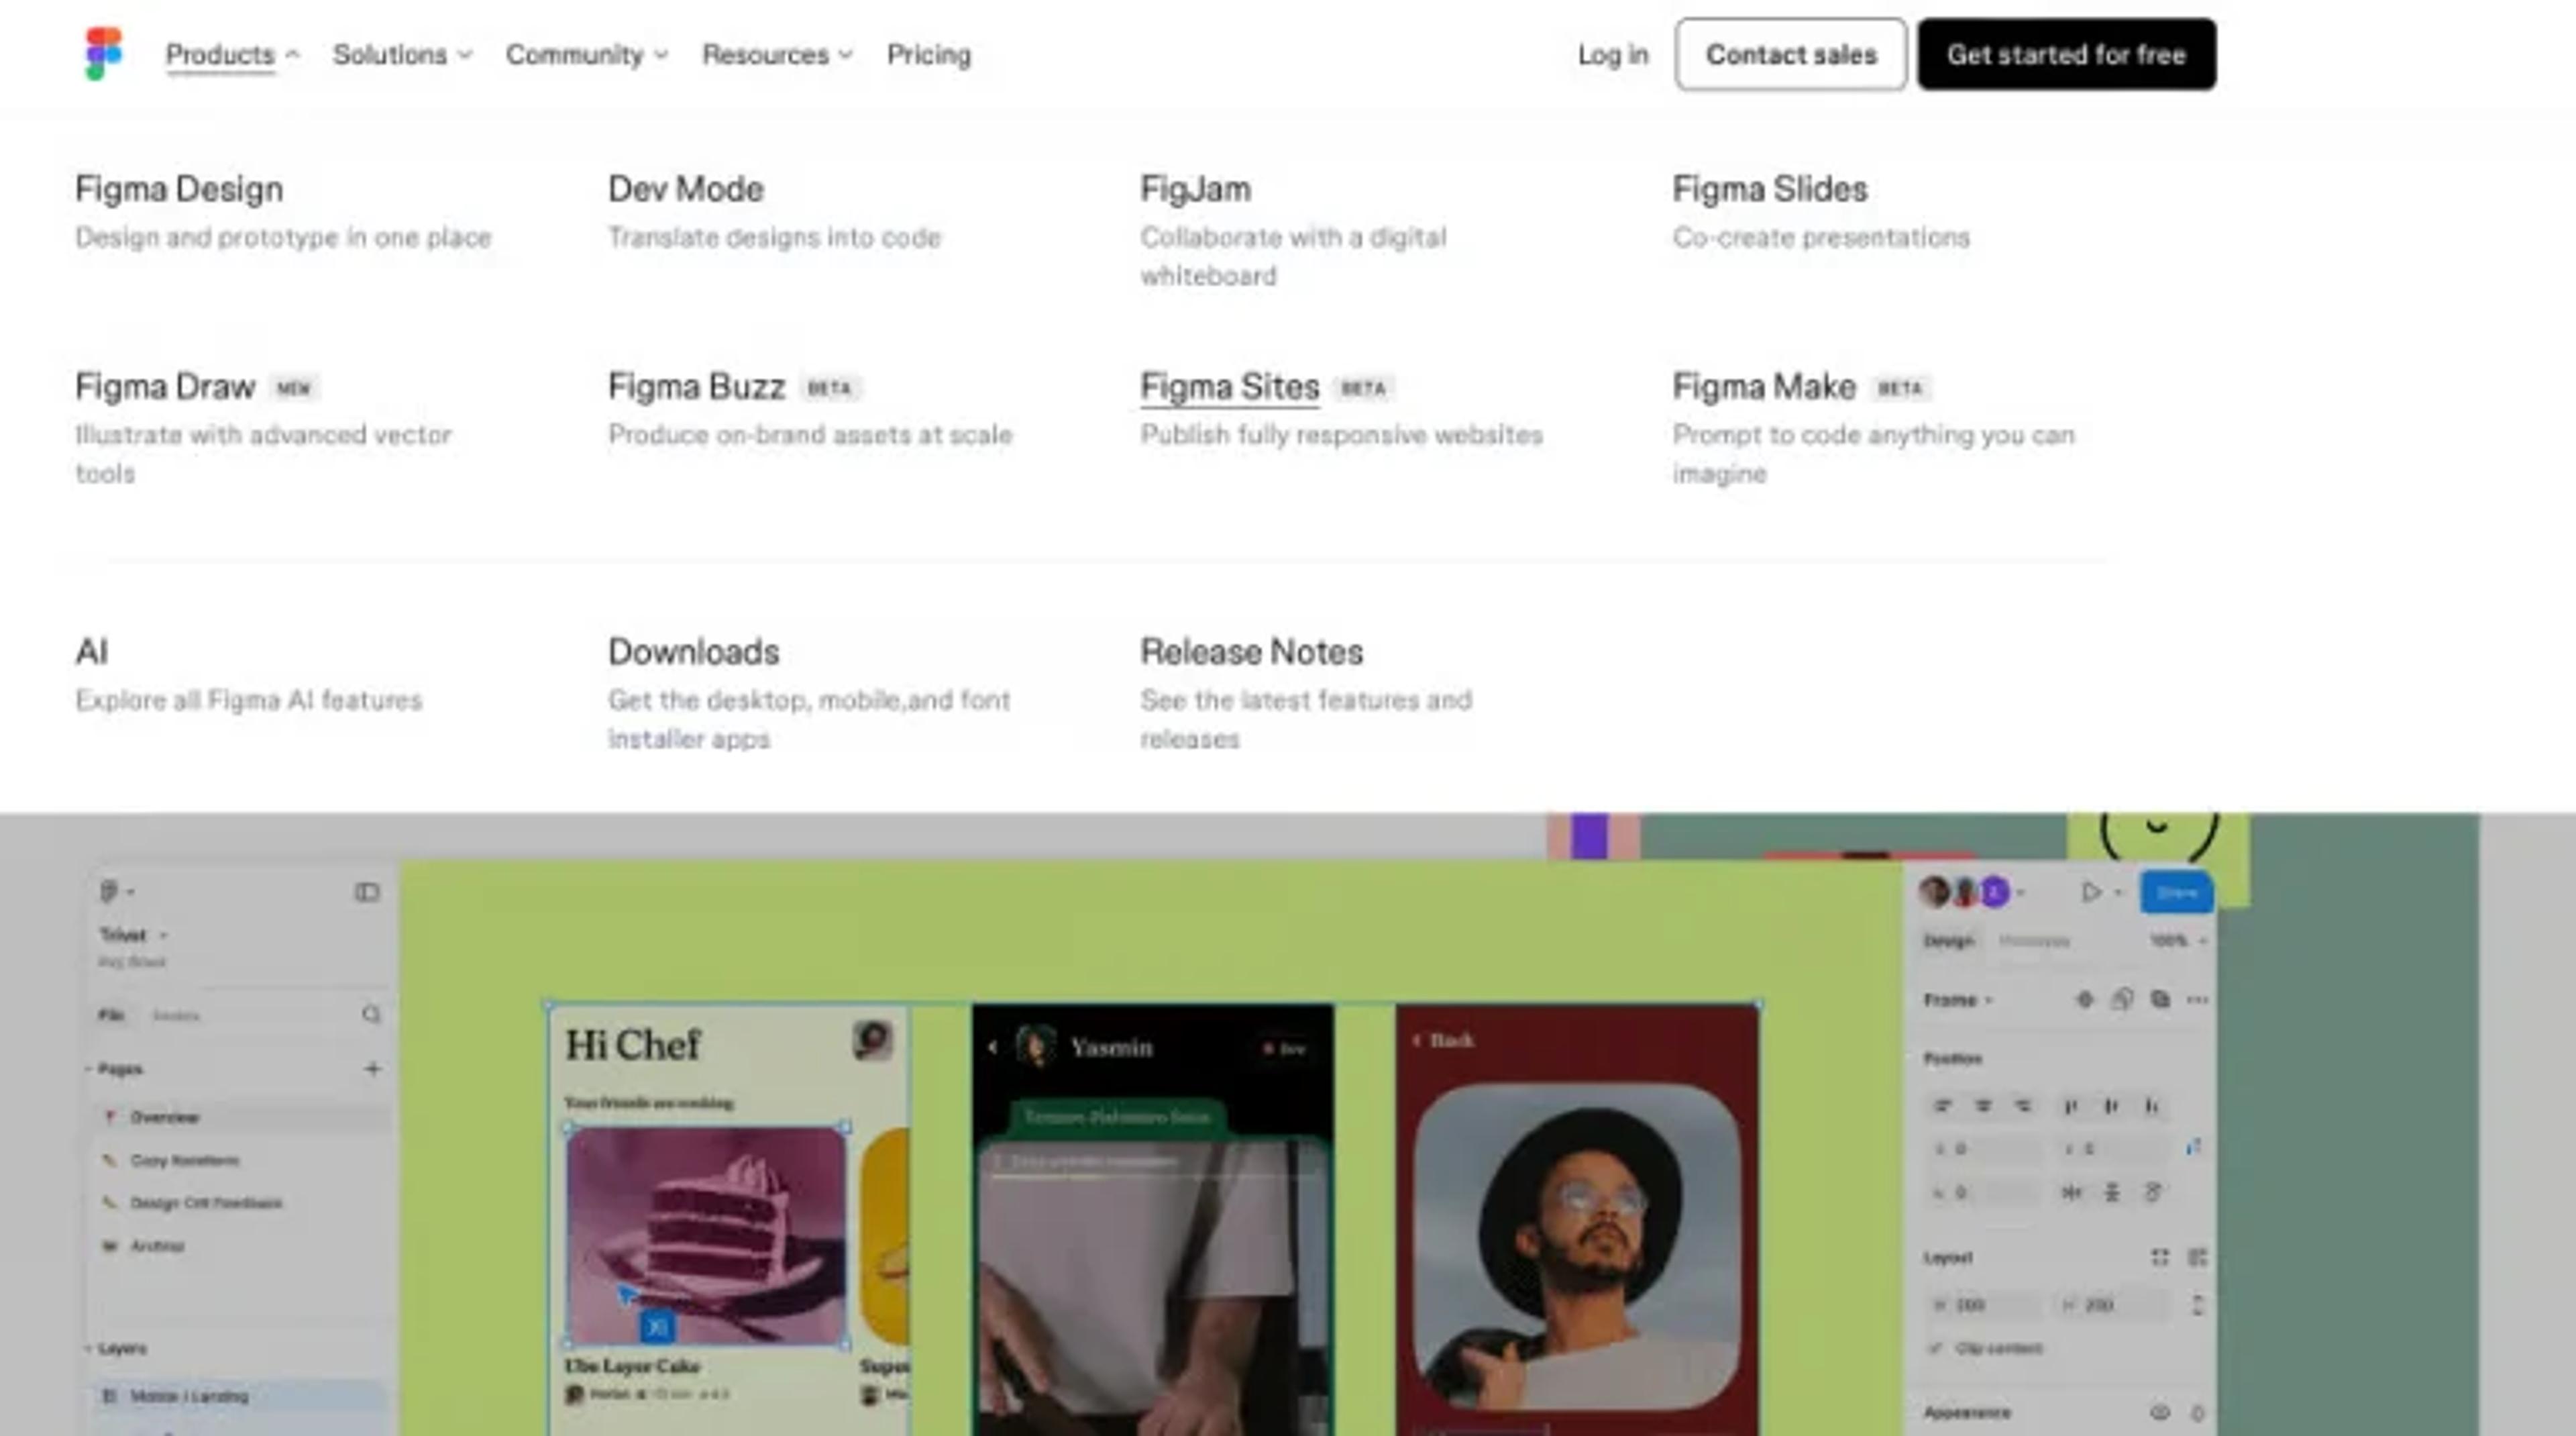Click the Ube Layer Cake image thumbnail
Viewport: 2576px width, 1436px height.
706,1236
